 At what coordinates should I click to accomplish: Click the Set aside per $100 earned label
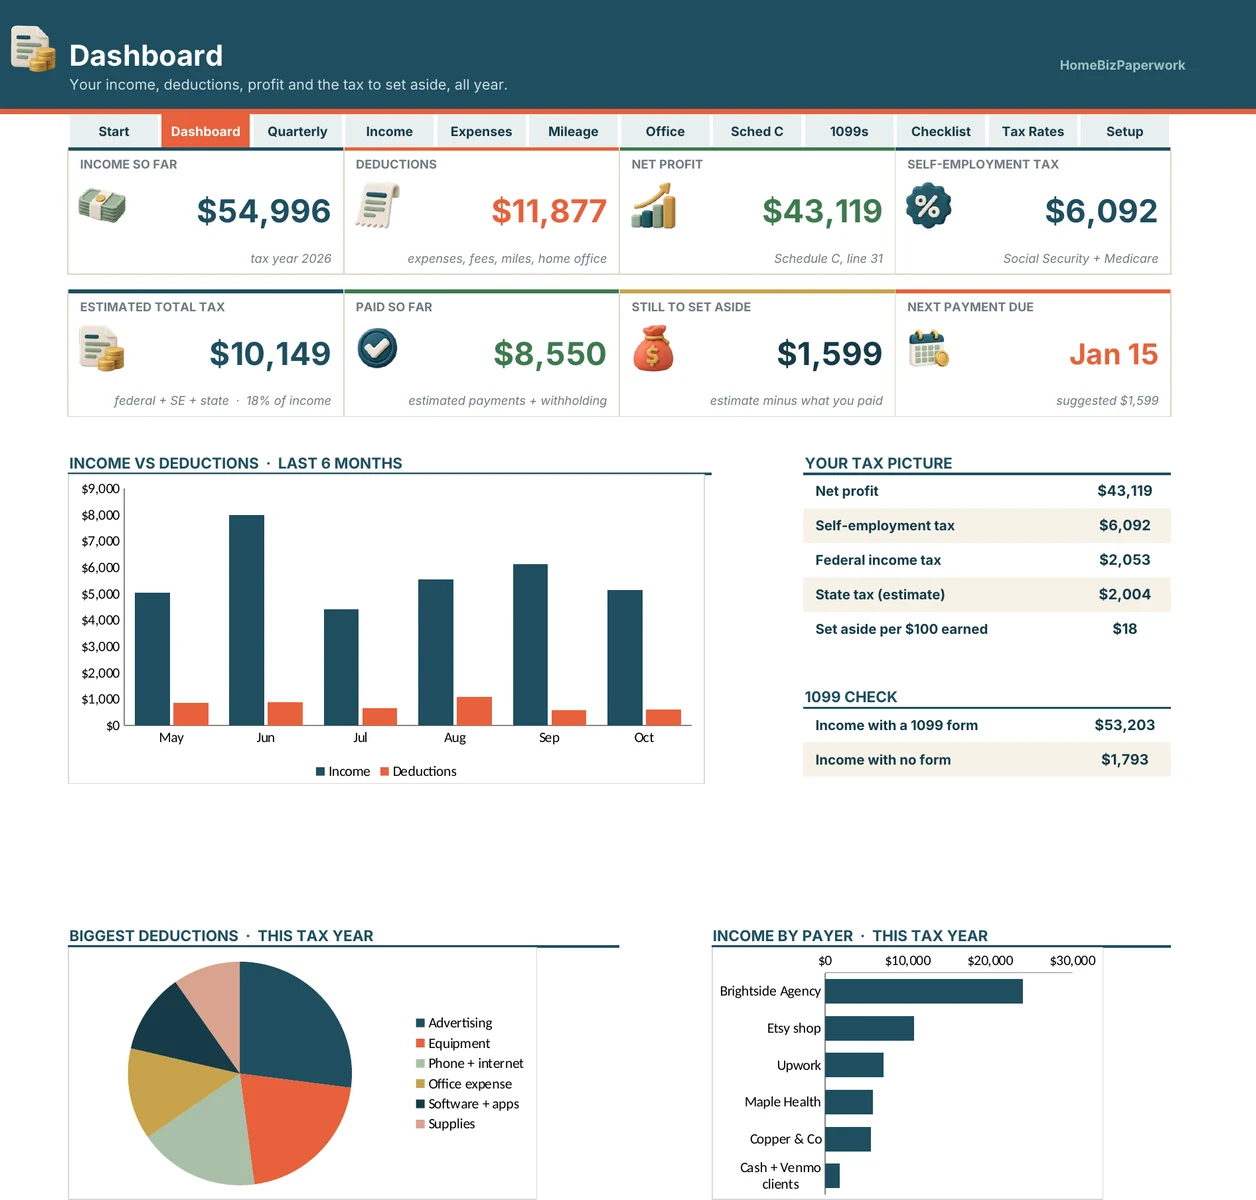(x=901, y=629)
